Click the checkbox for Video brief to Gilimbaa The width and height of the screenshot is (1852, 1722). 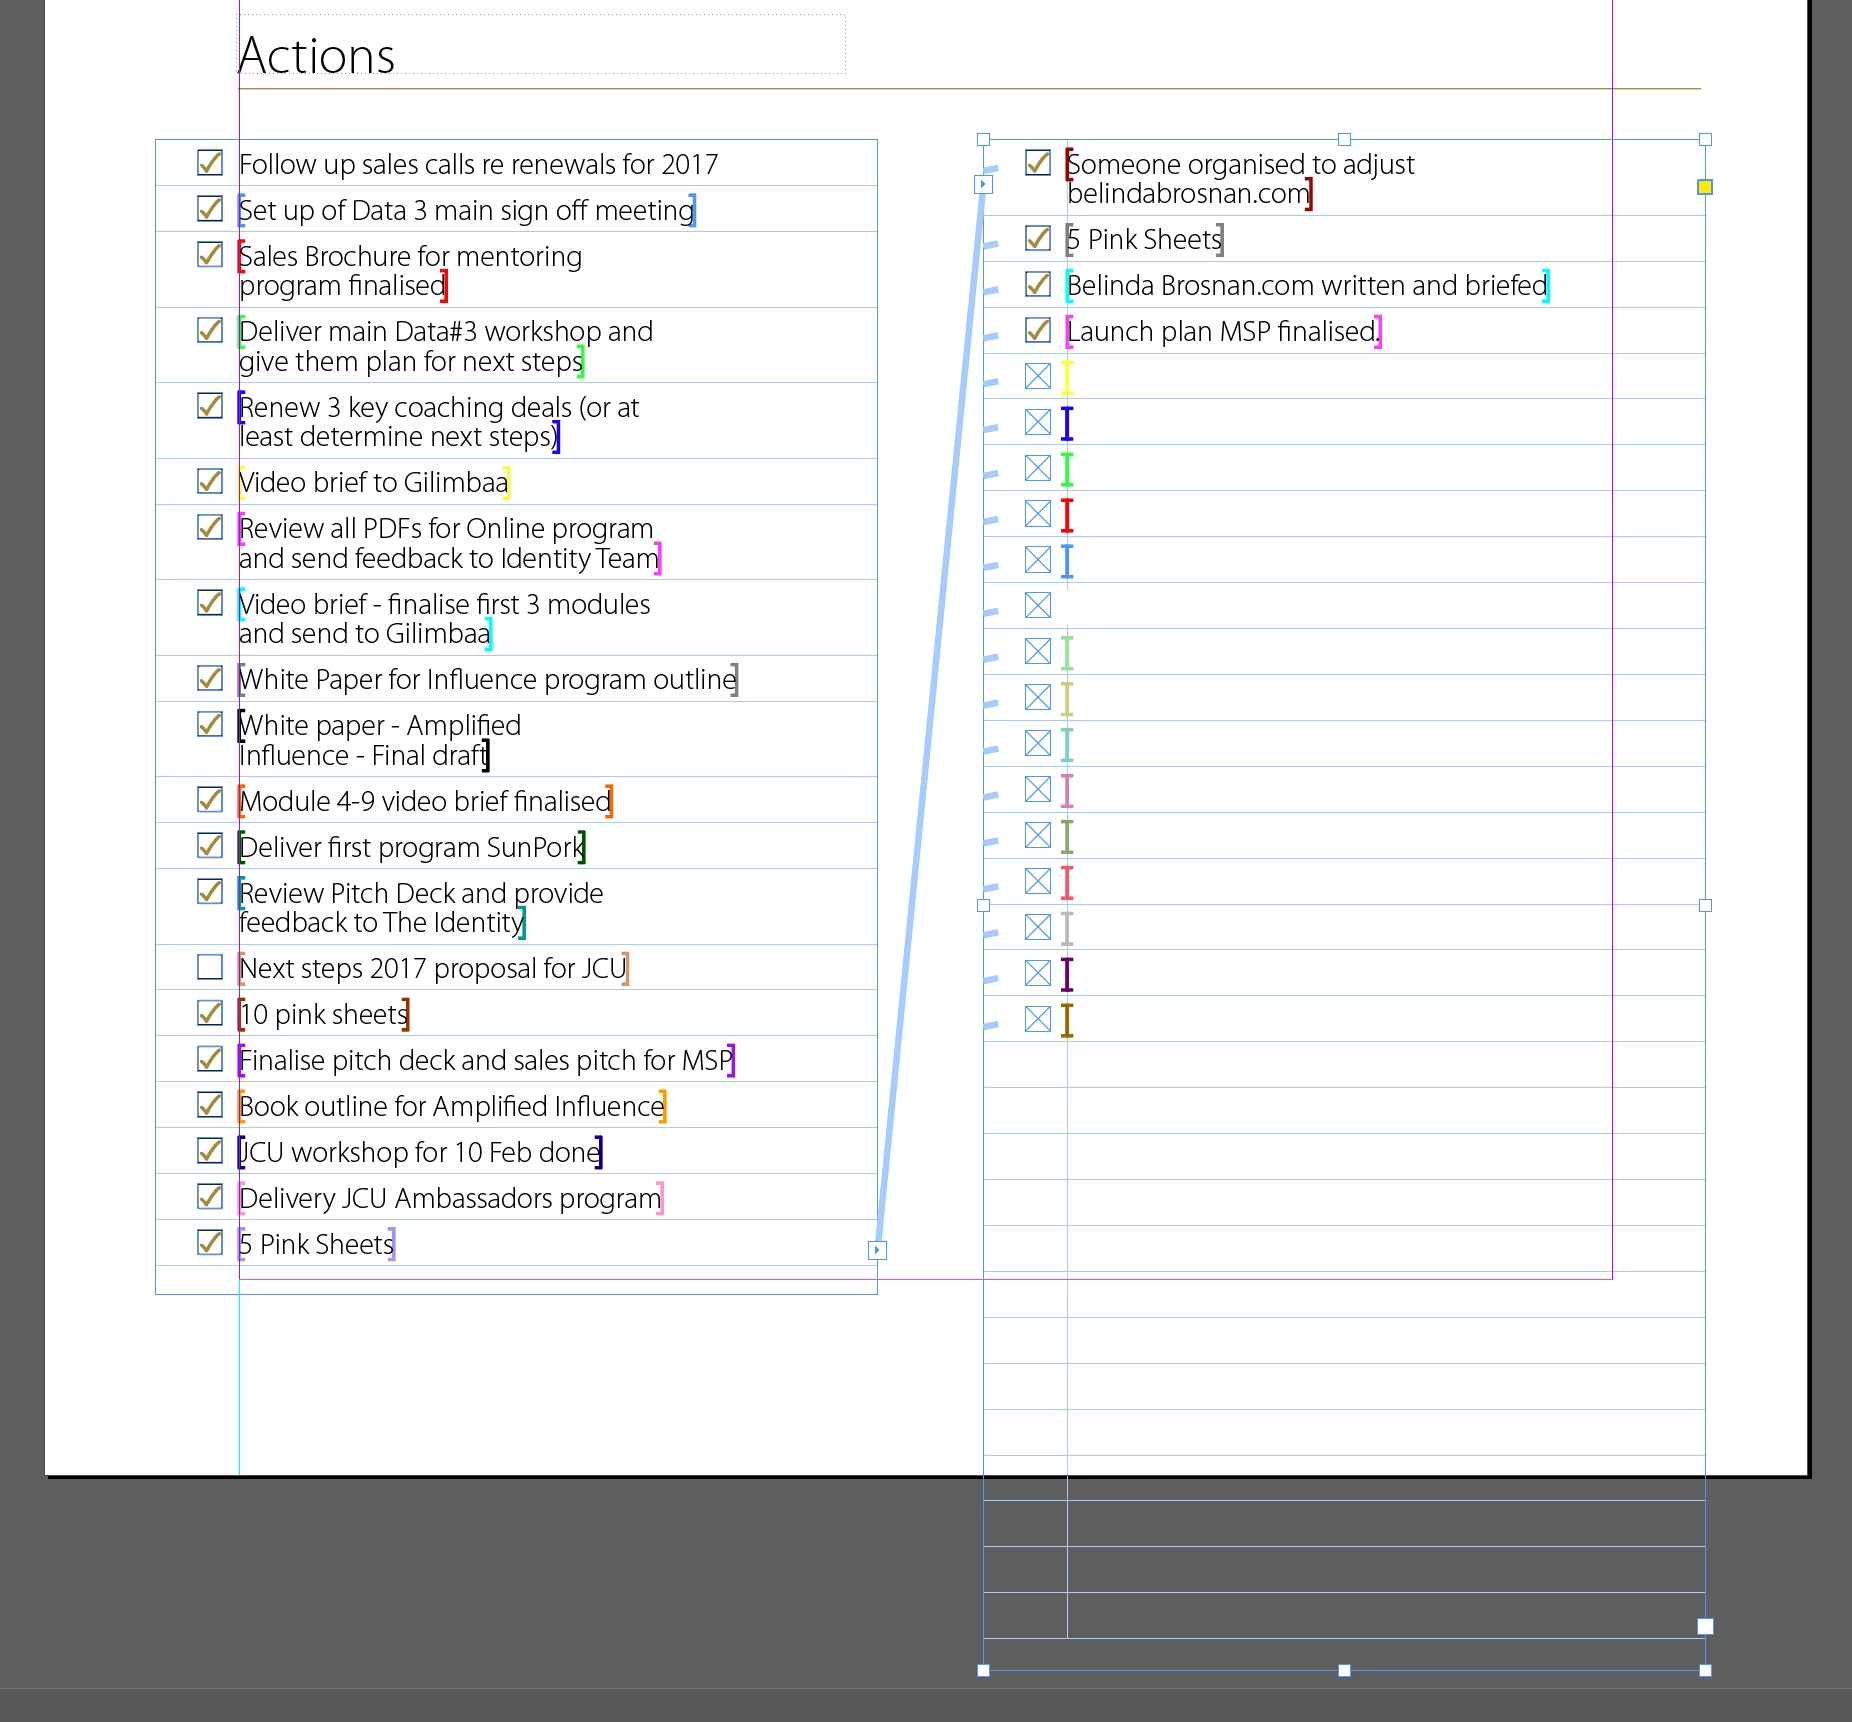[210, 480]
